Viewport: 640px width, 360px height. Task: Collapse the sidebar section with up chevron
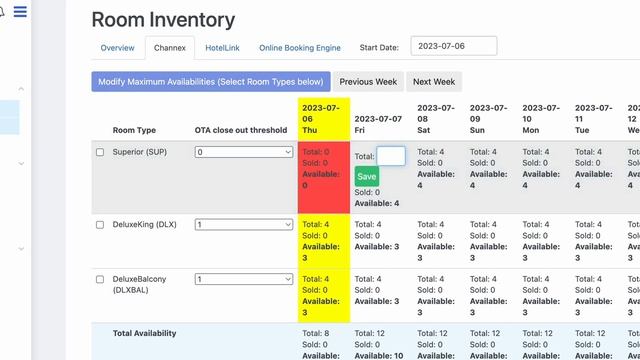point(21,89)
